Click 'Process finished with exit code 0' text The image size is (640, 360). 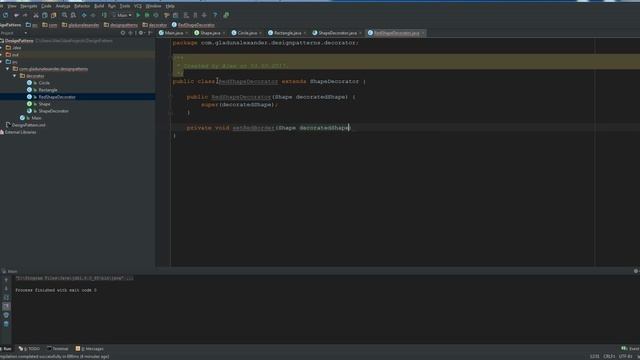(x=56, y=290)
